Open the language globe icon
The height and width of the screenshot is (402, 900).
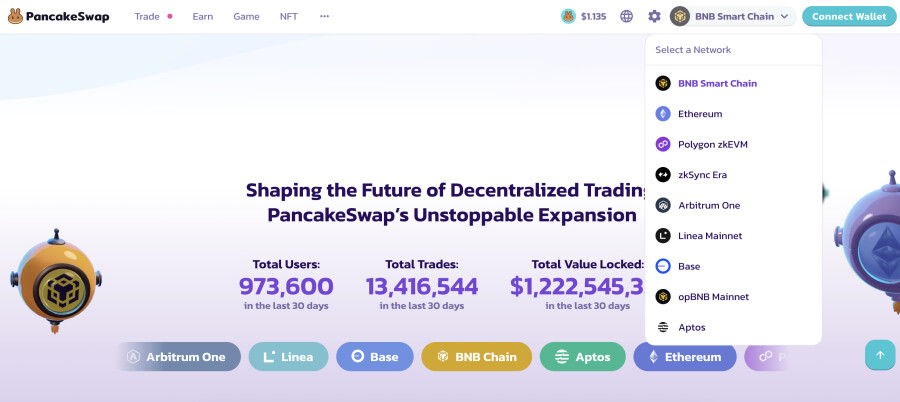(627, 16)
